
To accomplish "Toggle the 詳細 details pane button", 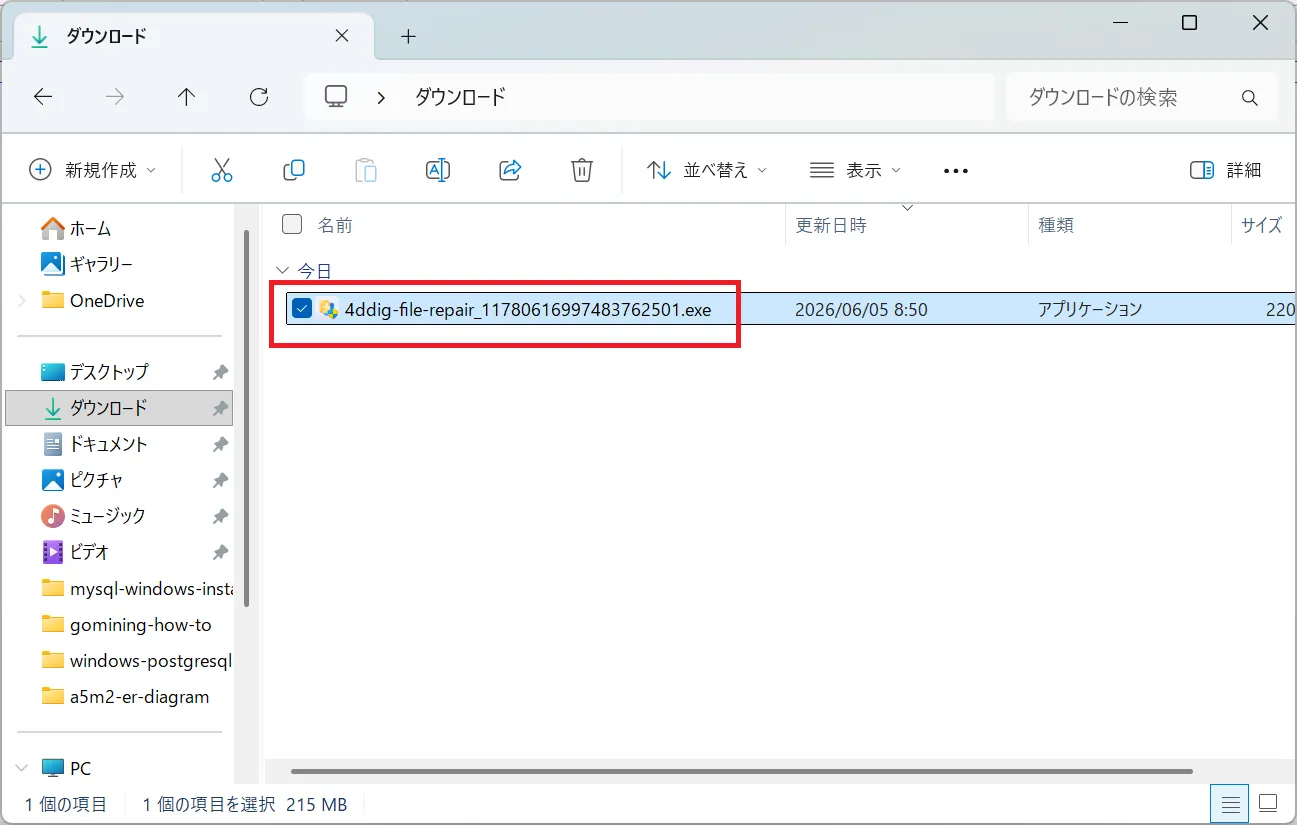I will pos(1226,170).
